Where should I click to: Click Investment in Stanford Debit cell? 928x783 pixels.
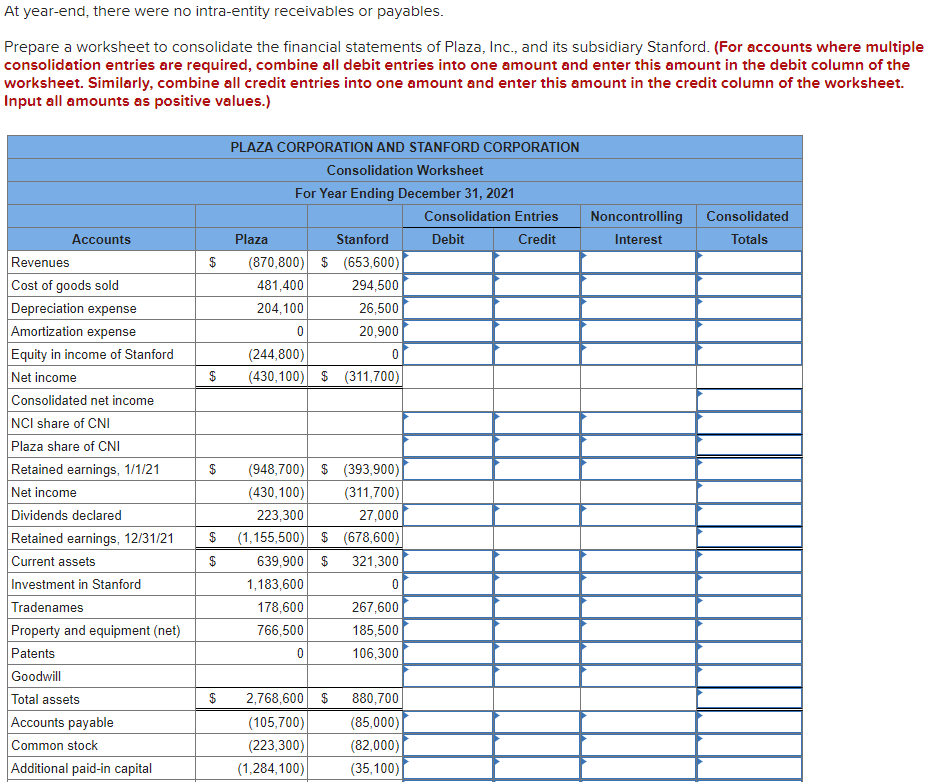(448, 584)
